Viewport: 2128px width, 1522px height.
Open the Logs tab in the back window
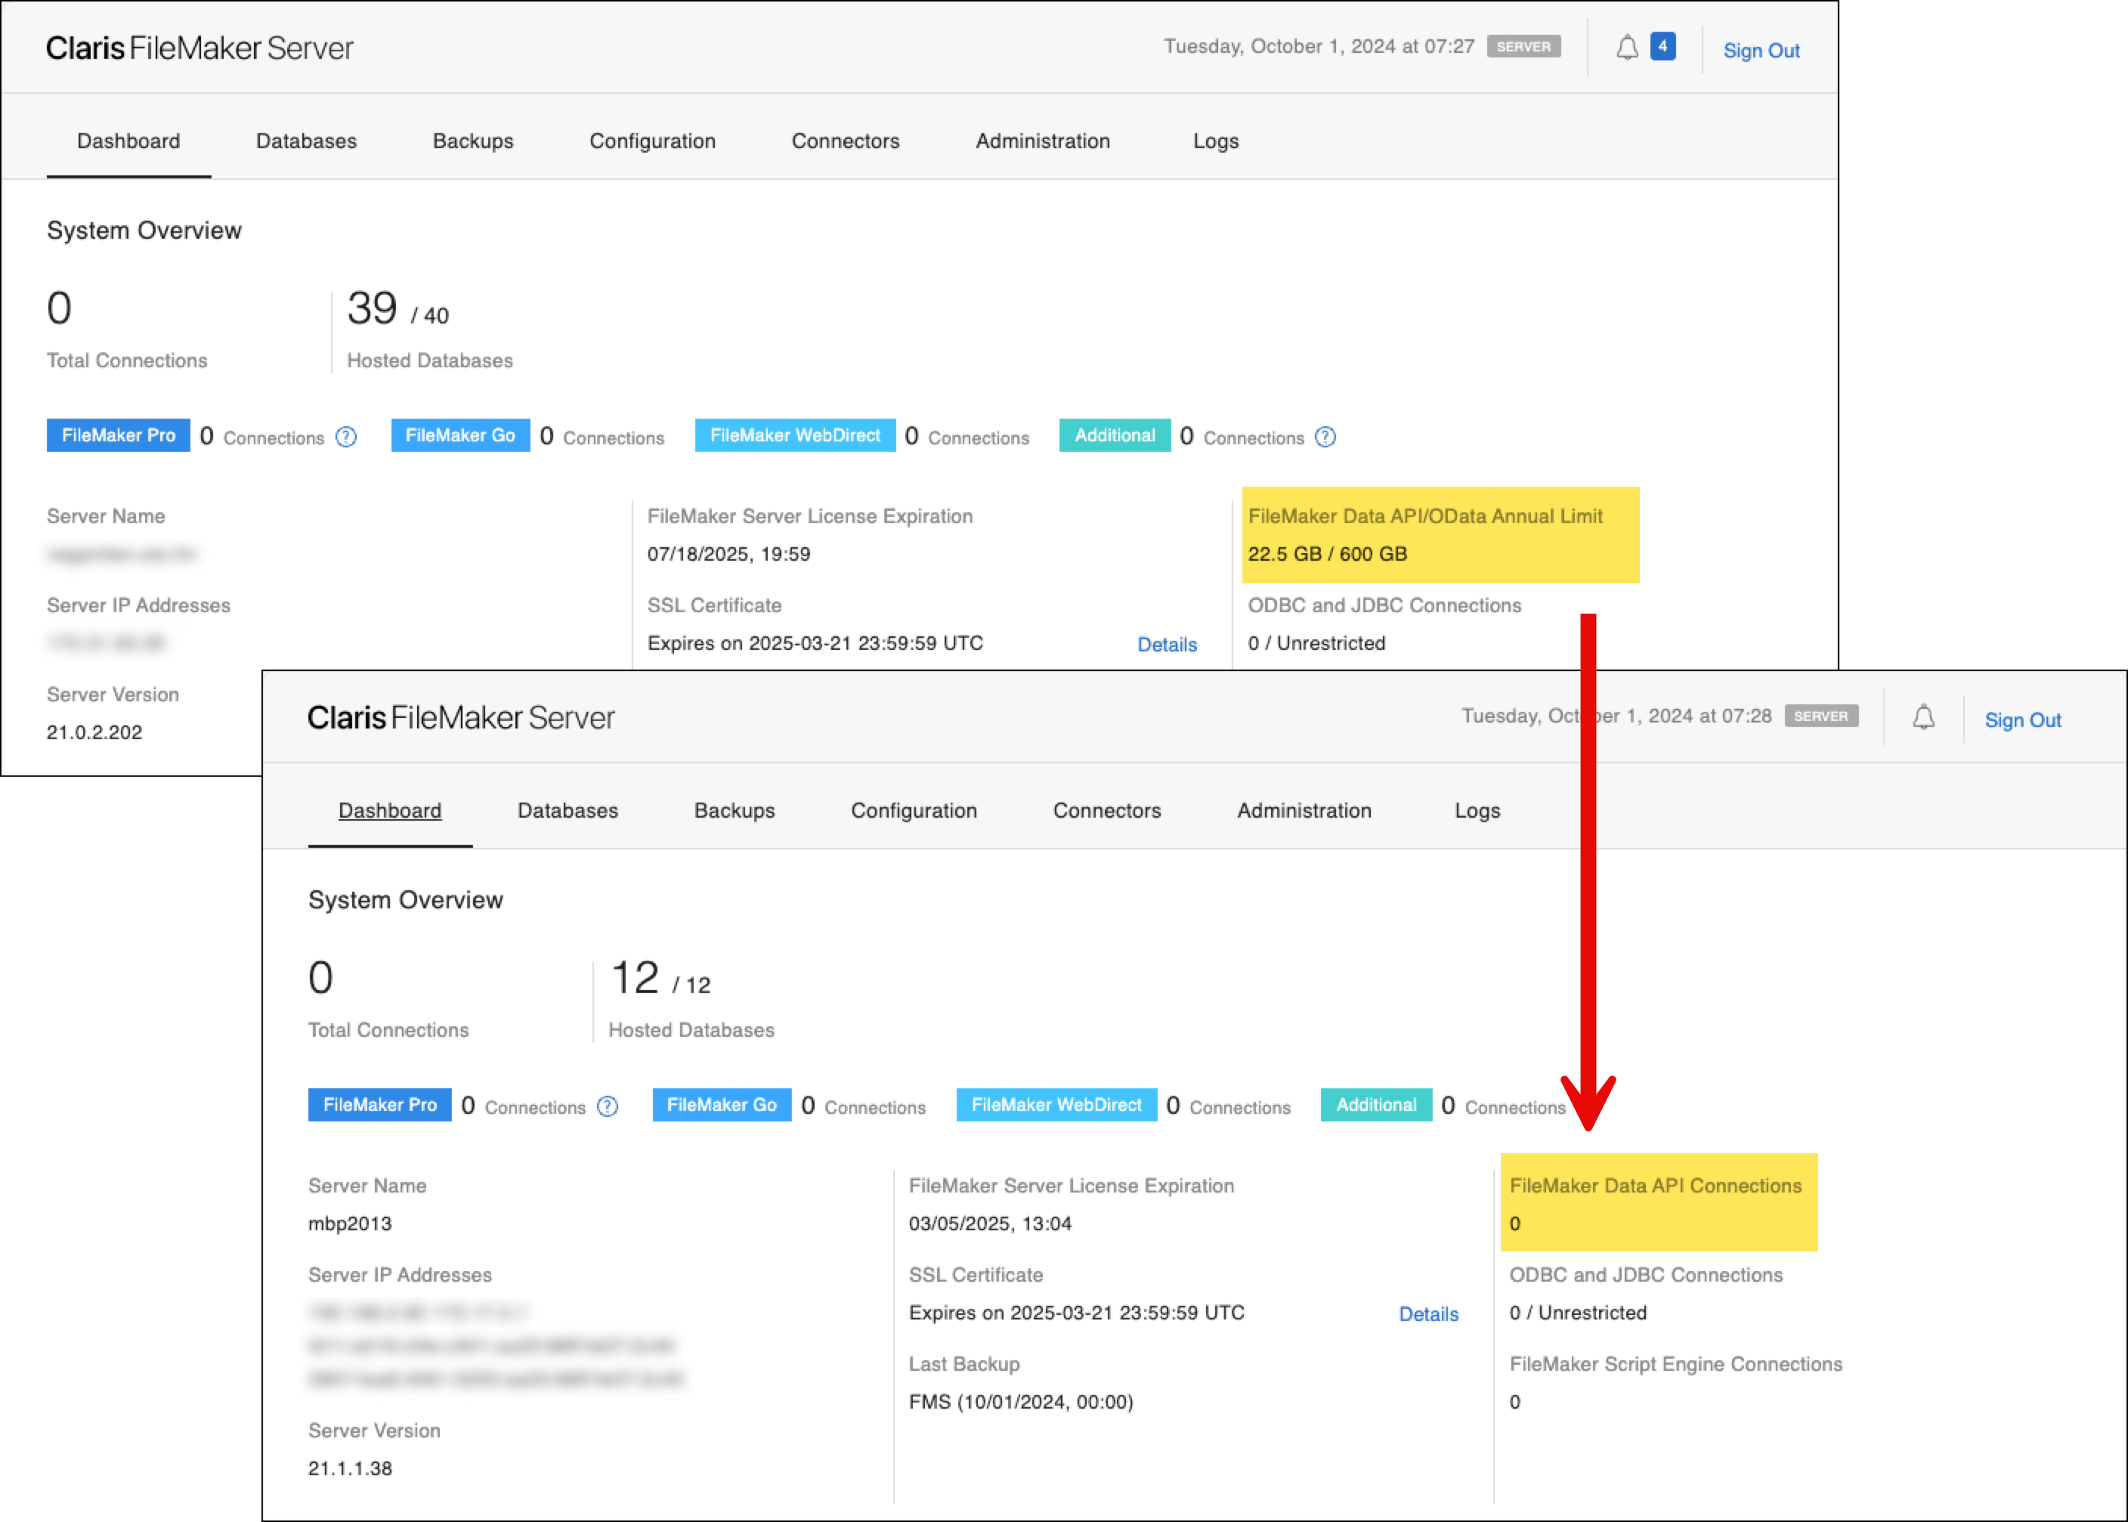(1216, 141)
